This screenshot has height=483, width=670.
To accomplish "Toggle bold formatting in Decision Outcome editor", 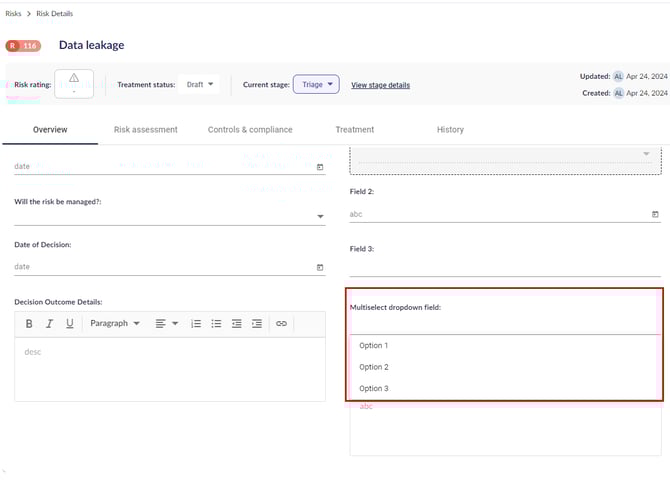I will (x=29, y=324).
